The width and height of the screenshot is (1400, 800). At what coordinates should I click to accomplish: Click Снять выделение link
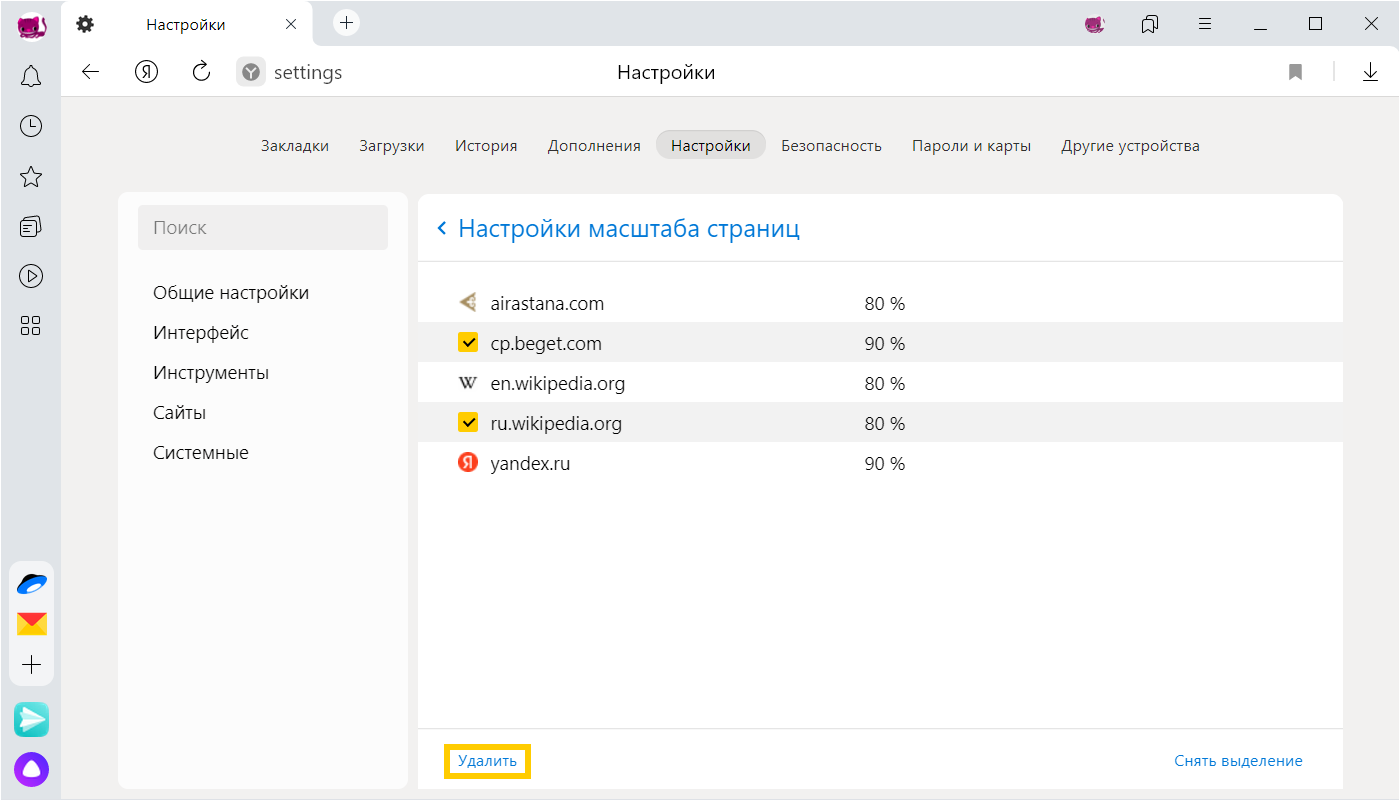click(1238, 761)
